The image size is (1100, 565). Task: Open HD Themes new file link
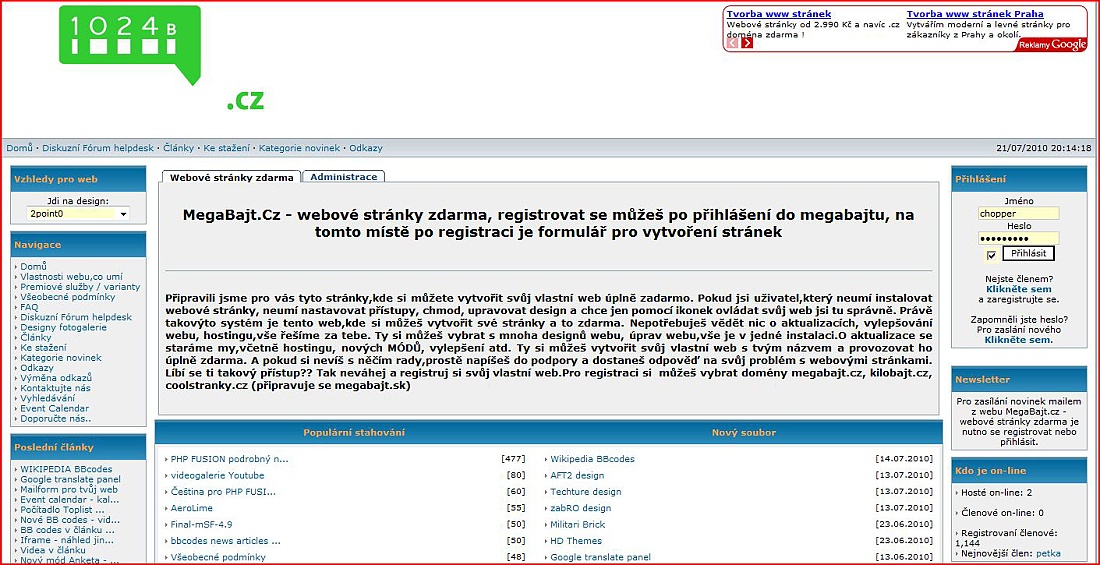[576, 540]
